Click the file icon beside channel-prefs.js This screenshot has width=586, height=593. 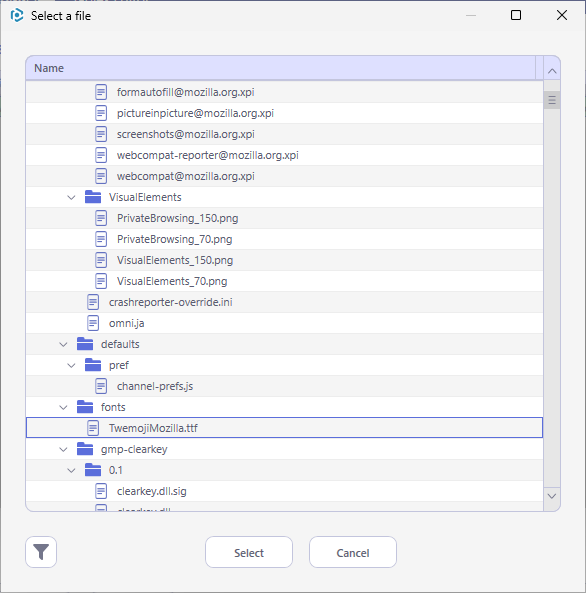[101, 386]
